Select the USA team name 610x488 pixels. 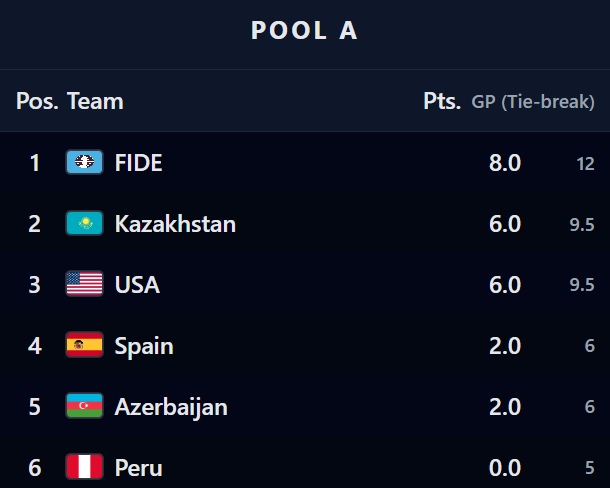point(137,284)
